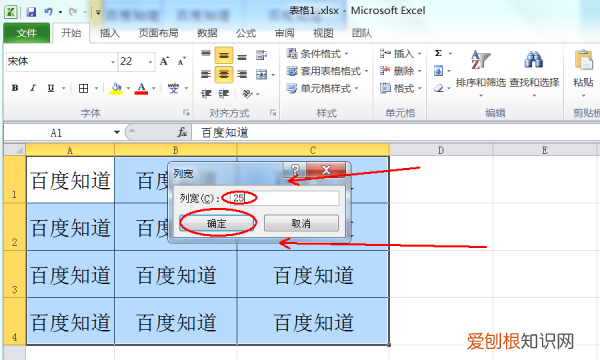Open 排序和筛选 sort and filter
The height and width of the screenshot is (360, 600).
(481, 73)
